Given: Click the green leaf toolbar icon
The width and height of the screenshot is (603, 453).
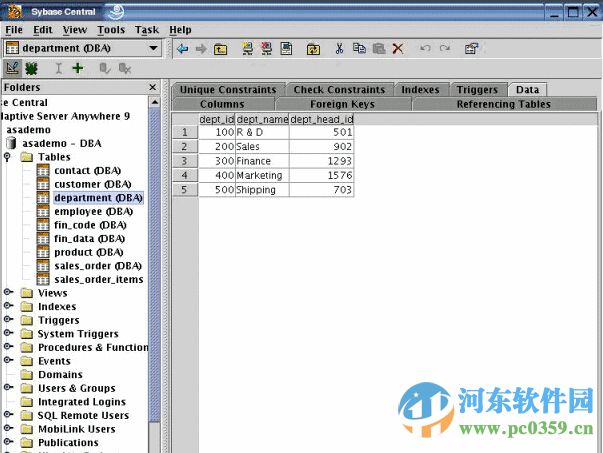Looking at the screenshot, I should pos(31,69).
